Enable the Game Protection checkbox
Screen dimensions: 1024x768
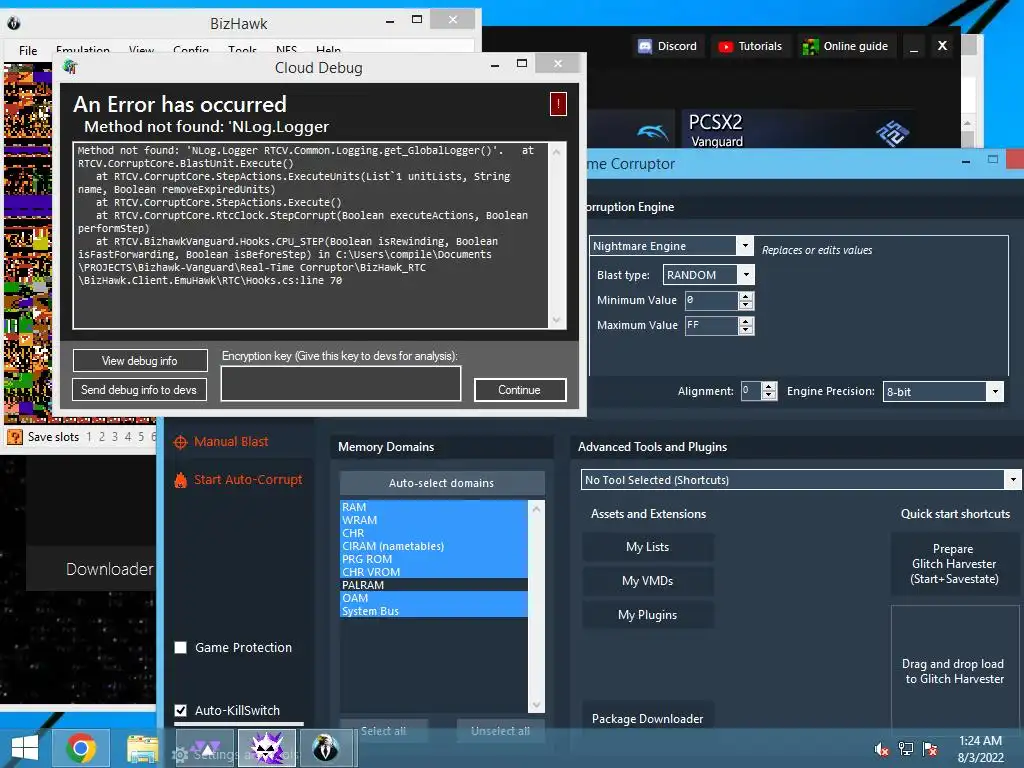181,647
